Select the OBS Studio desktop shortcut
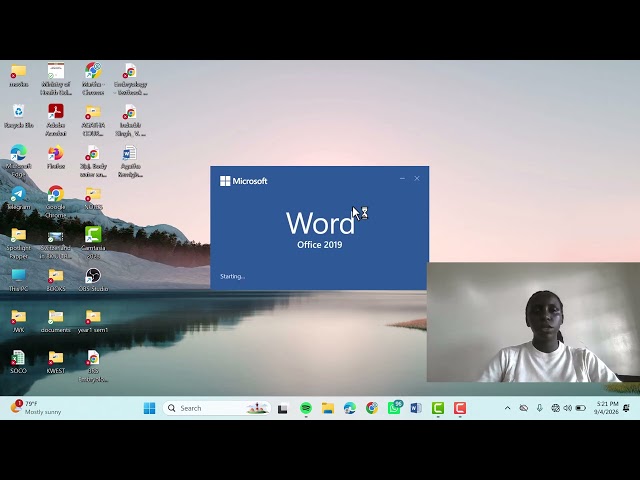 pyautogui.click(x=93, y=280)
